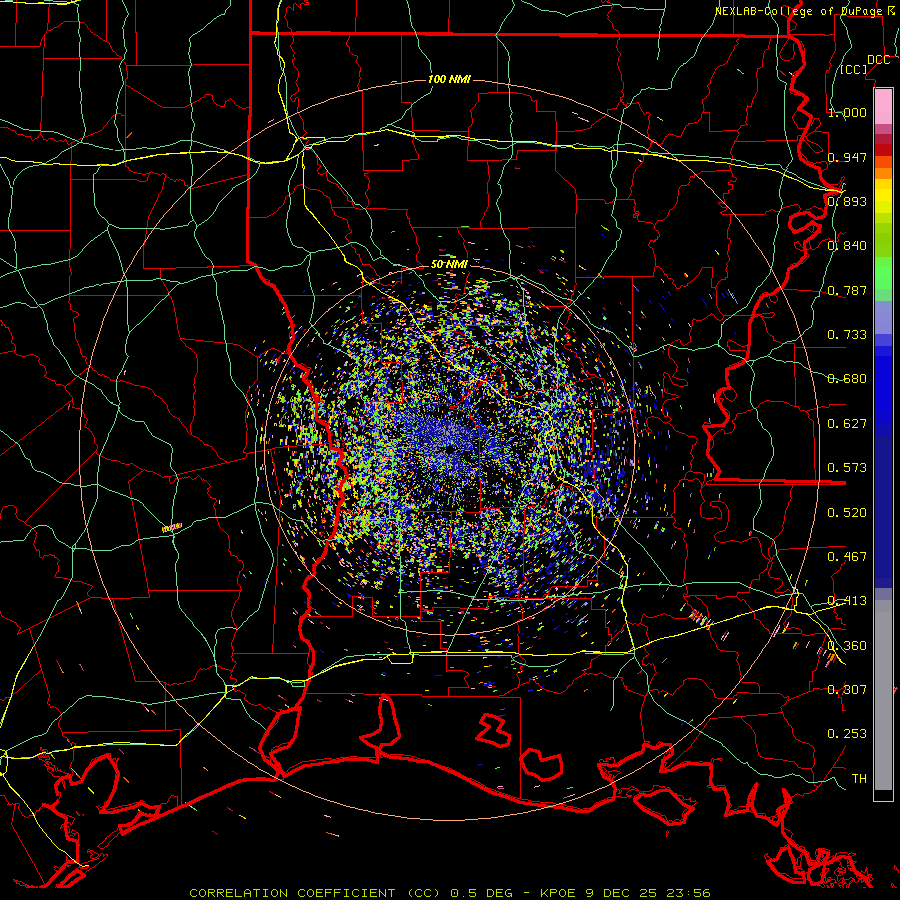Pick the lavender segment of the color bar
Viewport: 900px width, 900px height.
(x=883, y=317)
